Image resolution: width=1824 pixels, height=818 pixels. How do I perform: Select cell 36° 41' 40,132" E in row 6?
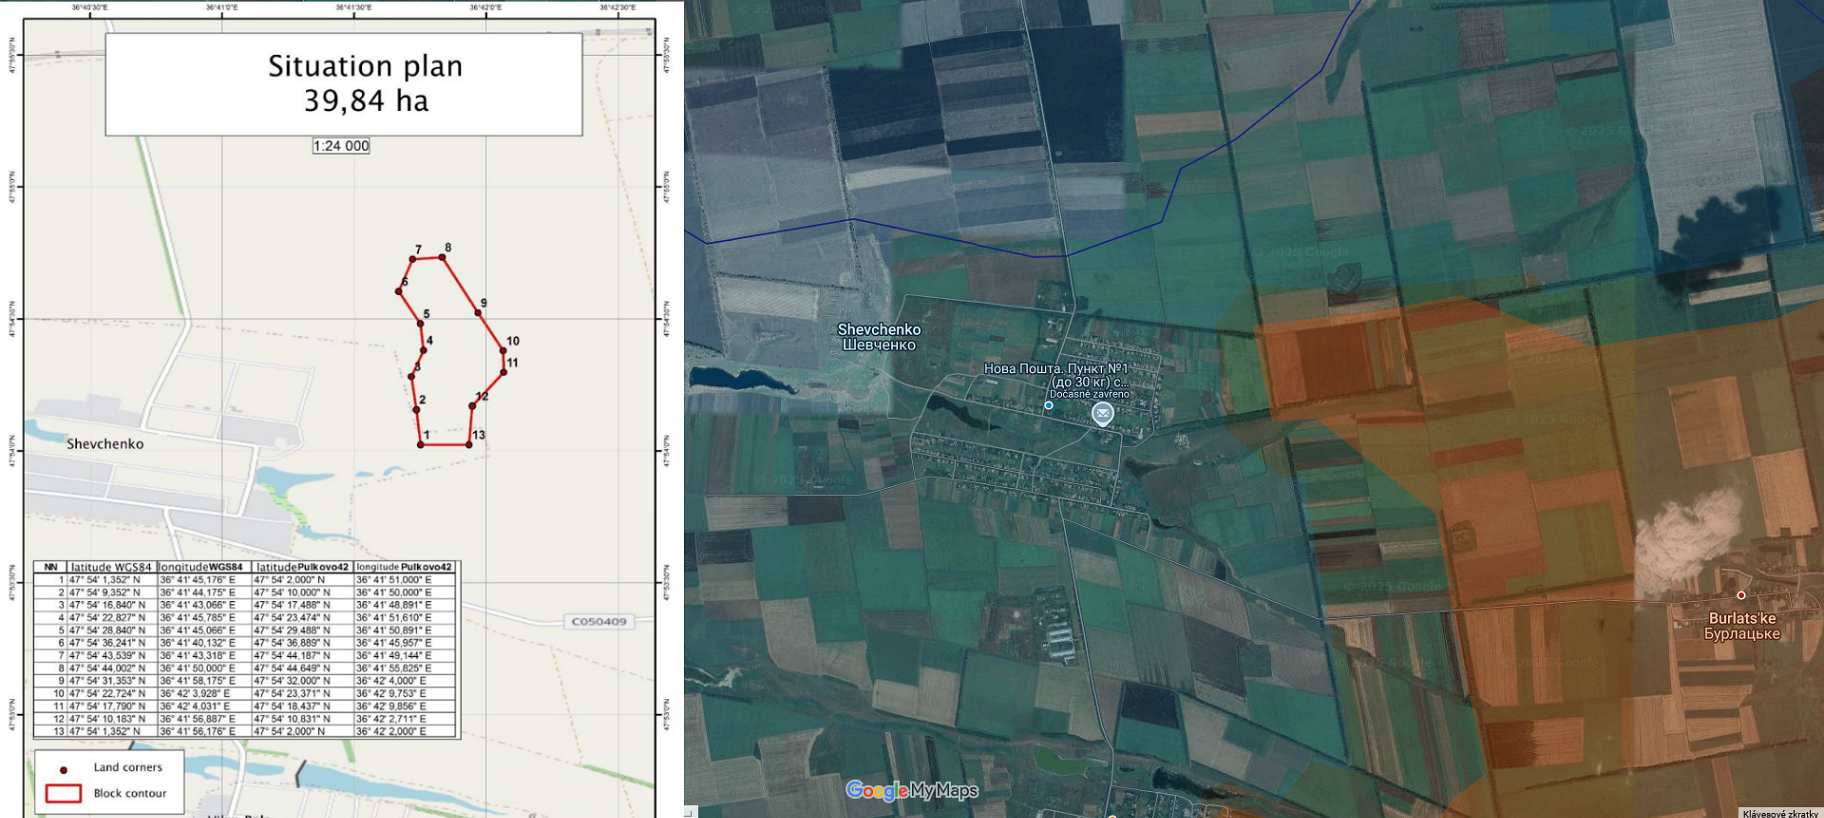pos(204,643)
